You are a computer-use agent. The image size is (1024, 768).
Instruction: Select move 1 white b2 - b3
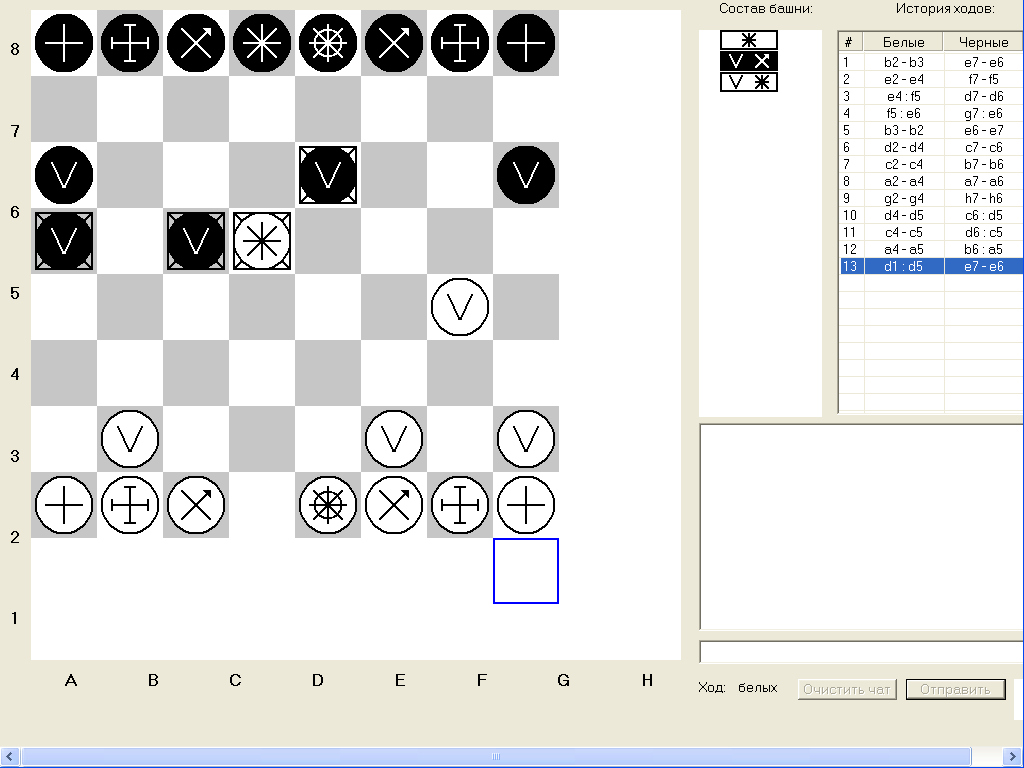tap(904, 62)
